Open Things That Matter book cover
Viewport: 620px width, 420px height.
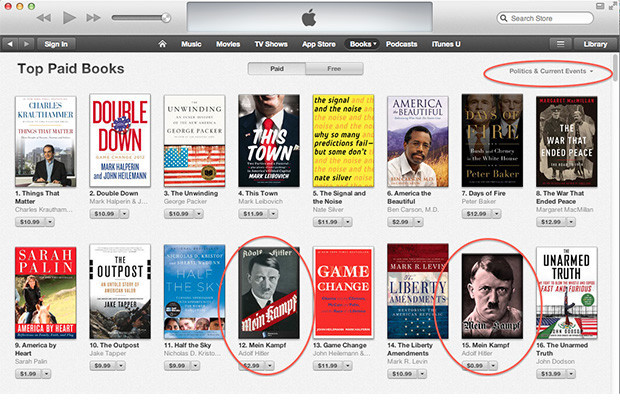(x=46, y=142)
